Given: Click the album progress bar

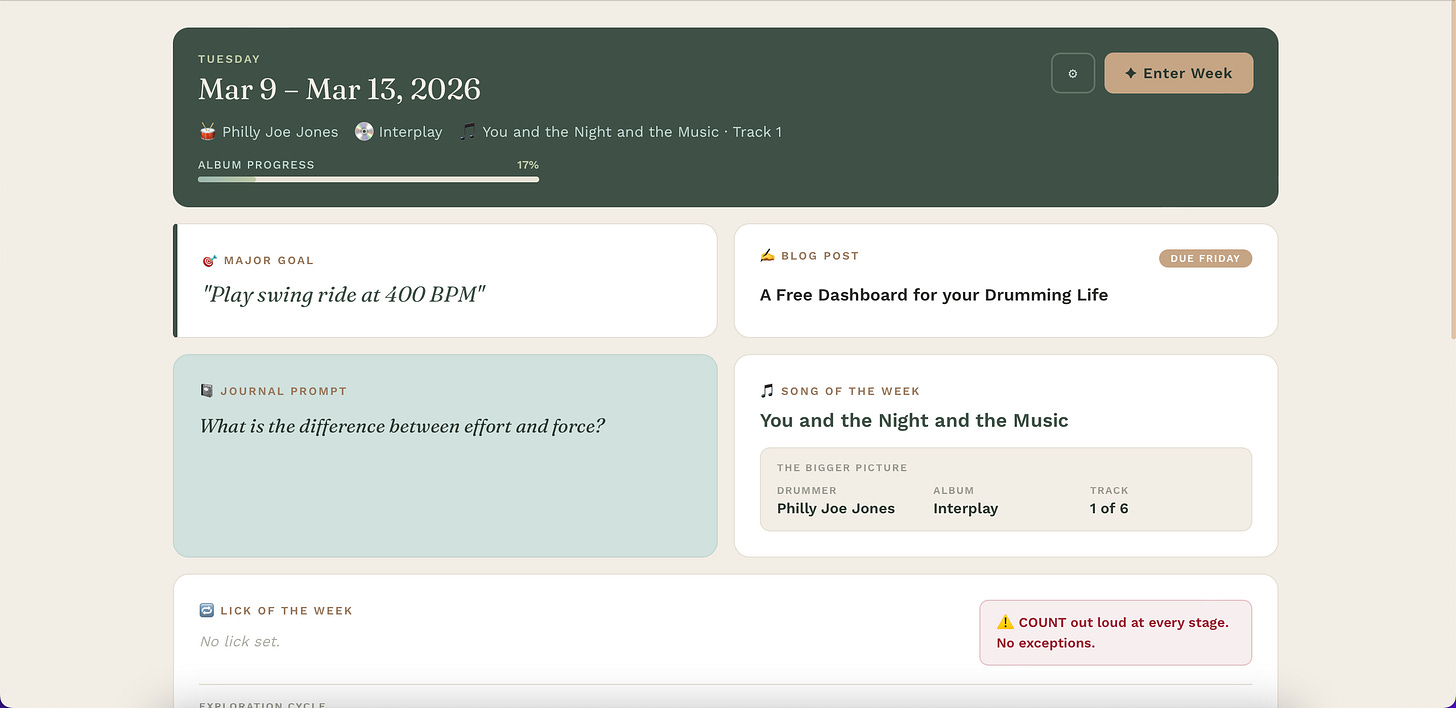Looking at the screenshot, I should [368, 179].
